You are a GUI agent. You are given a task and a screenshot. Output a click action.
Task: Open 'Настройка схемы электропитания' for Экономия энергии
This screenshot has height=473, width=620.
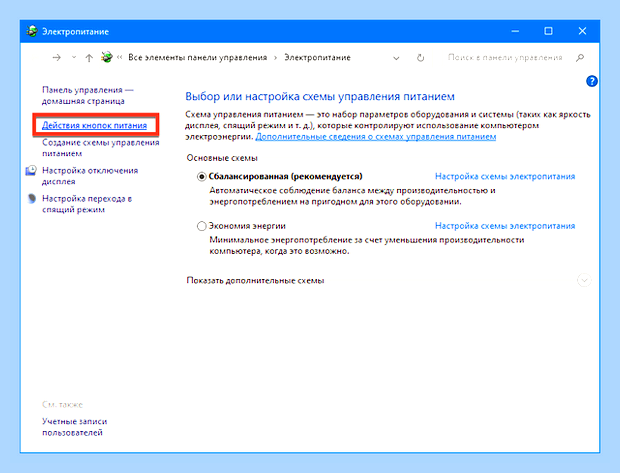point(505,226)
